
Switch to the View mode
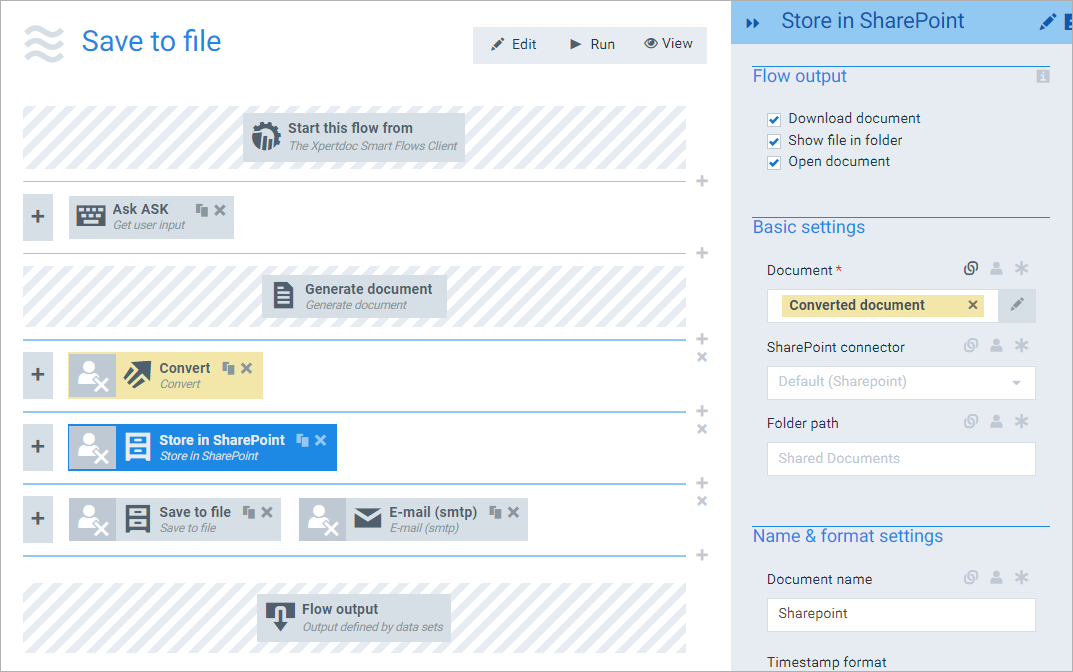669,44
